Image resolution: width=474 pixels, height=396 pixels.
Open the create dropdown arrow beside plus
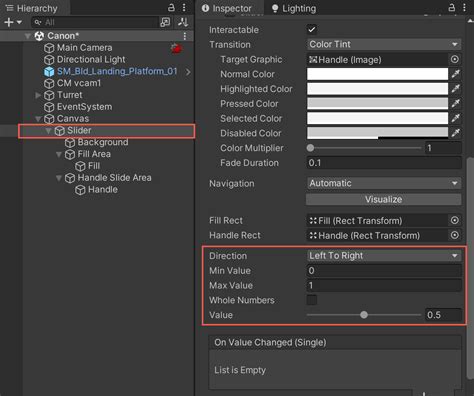click(19, 22)
